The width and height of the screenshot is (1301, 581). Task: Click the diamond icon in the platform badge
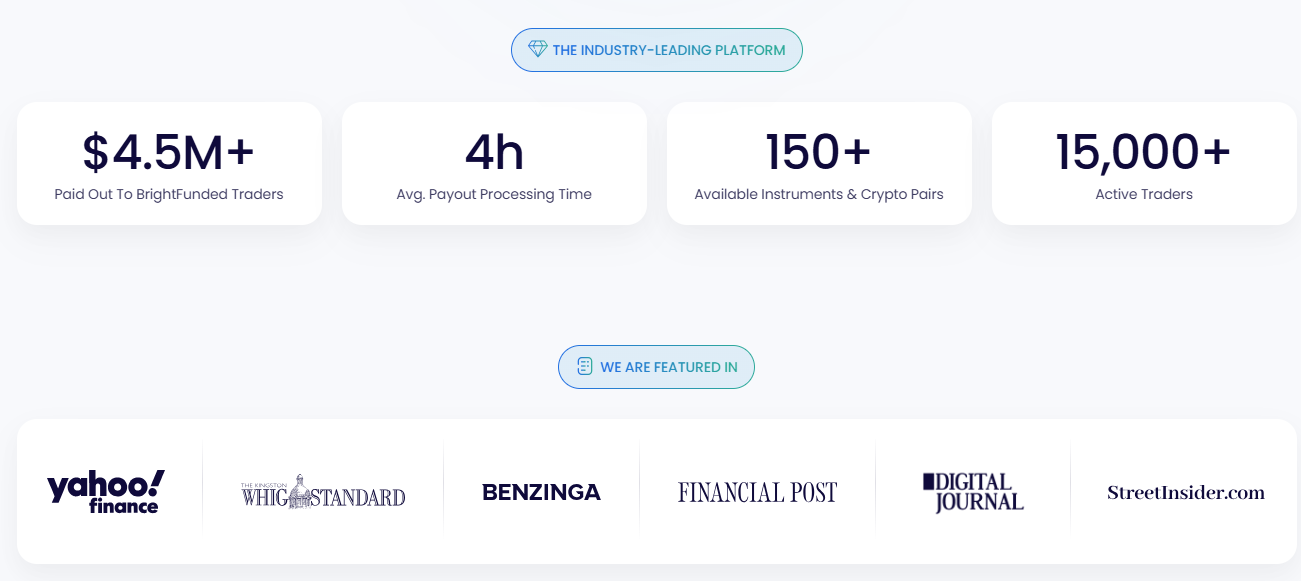tap(537, 50)
